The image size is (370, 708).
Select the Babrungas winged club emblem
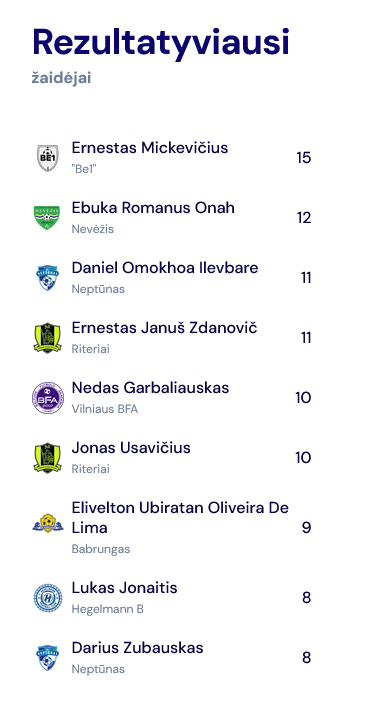pos(47,523)
